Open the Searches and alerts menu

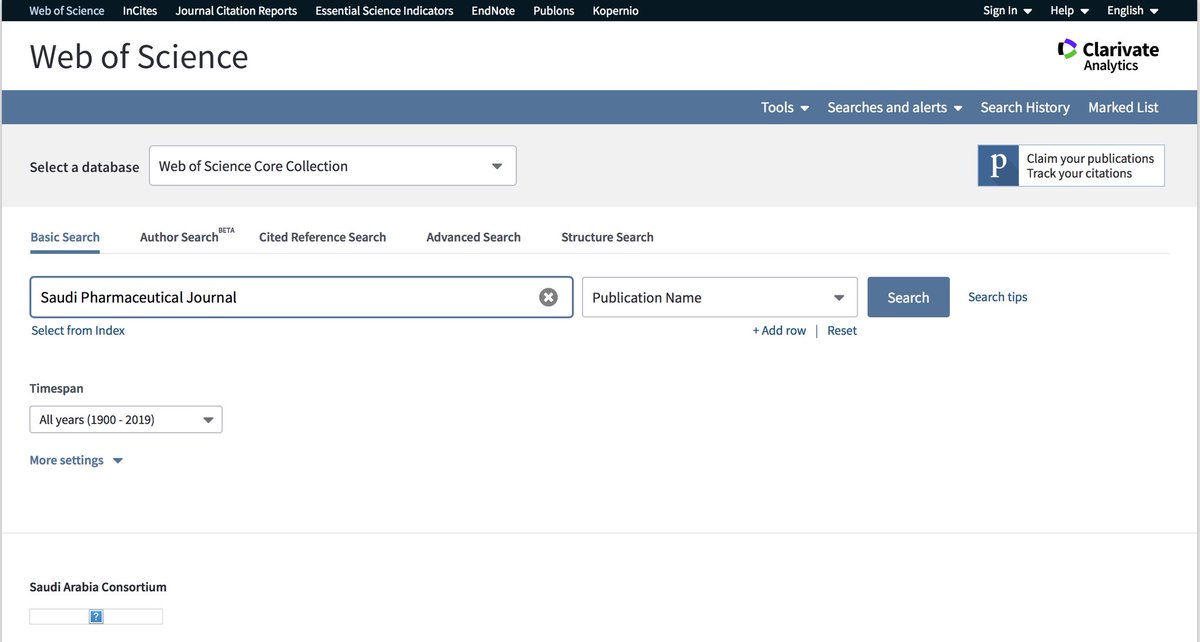pos(895,108)
